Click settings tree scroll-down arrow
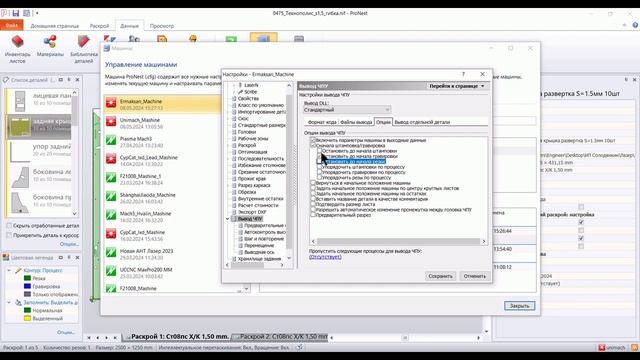The height and width of the screenshot is (360, 640). (x=289, y=258)
